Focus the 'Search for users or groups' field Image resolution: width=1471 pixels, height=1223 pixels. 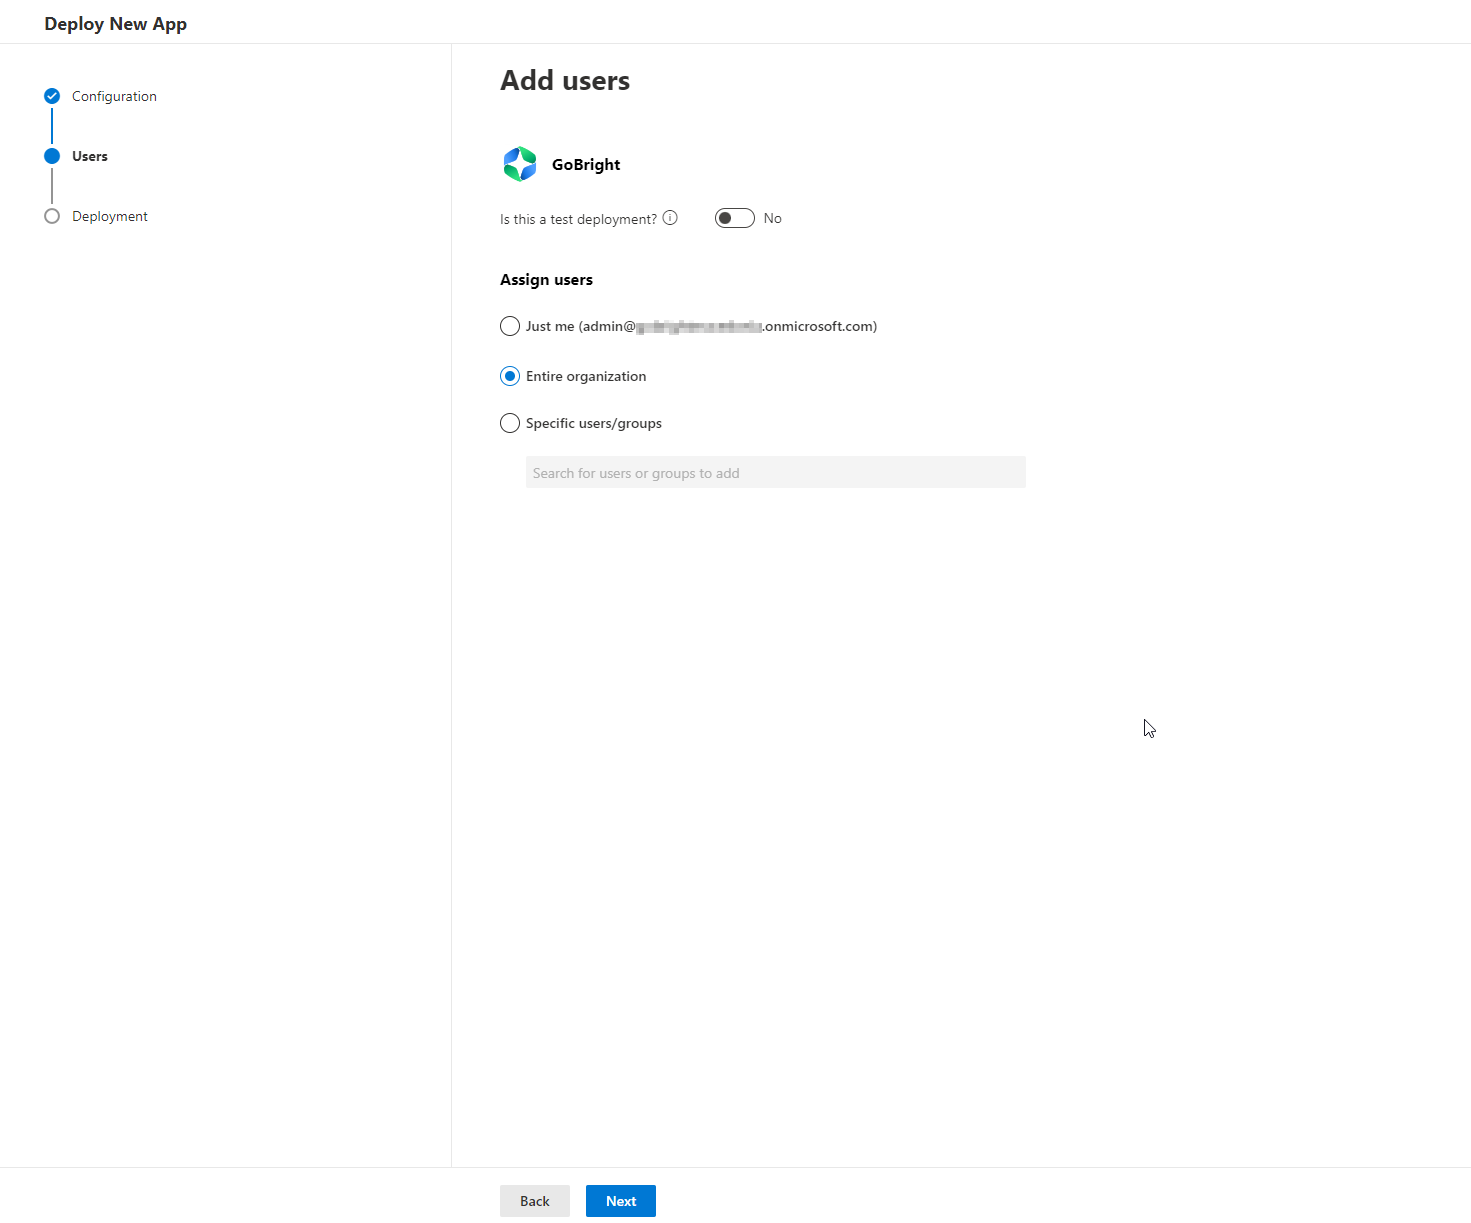click(x=775, y=473)
